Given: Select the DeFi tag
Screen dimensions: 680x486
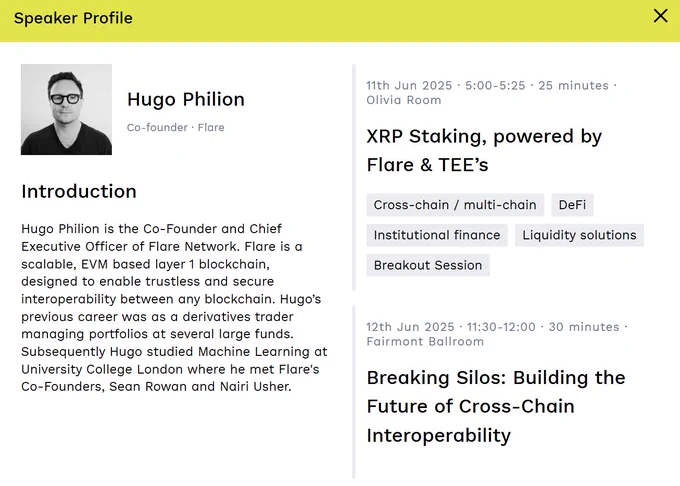Looking at the screenshot, I should (x=572, y=205).
